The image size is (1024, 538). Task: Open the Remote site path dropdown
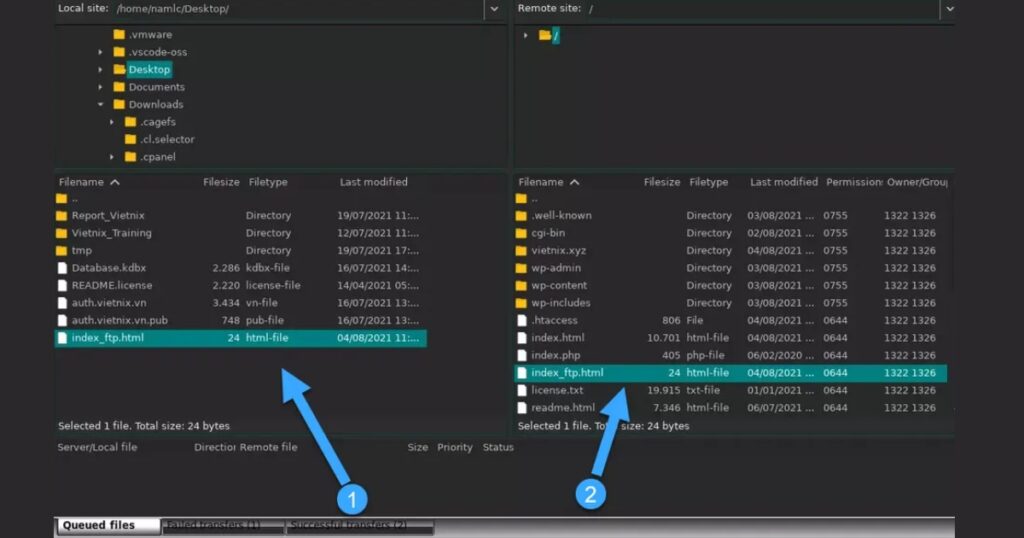coord(950,9)
